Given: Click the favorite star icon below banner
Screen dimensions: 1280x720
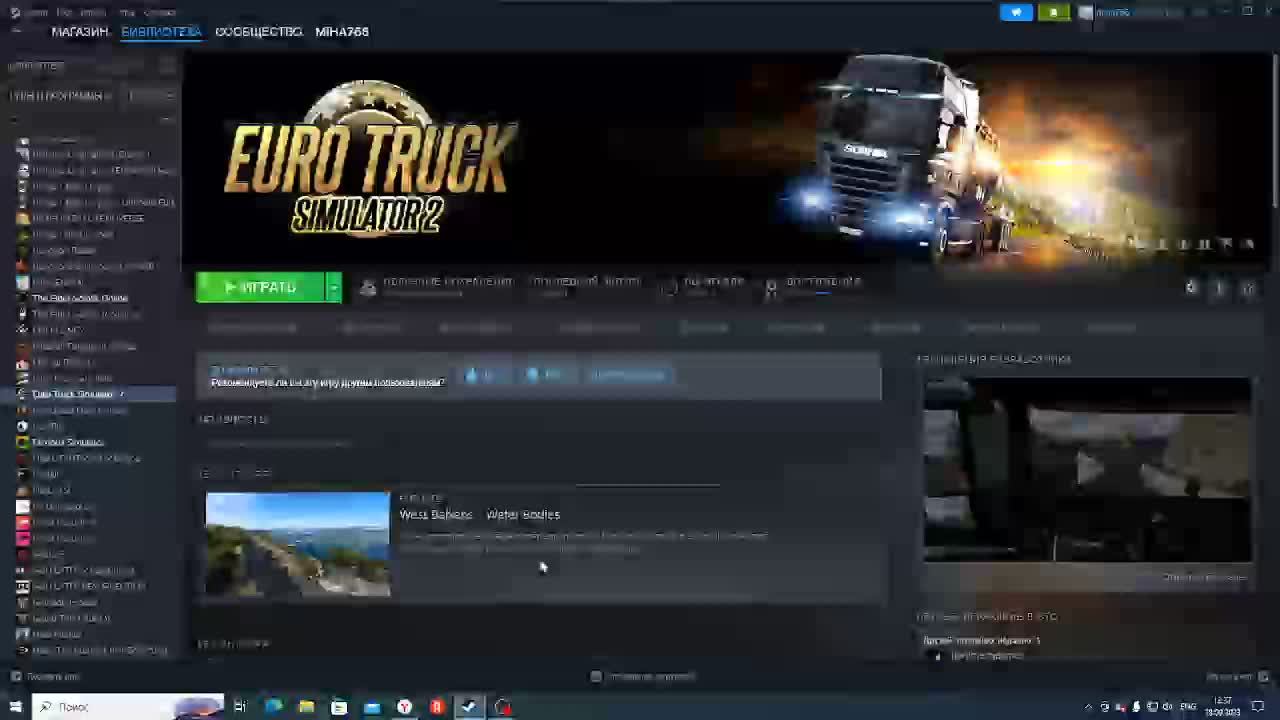Looking at the screenshot, I should 1248,288.
